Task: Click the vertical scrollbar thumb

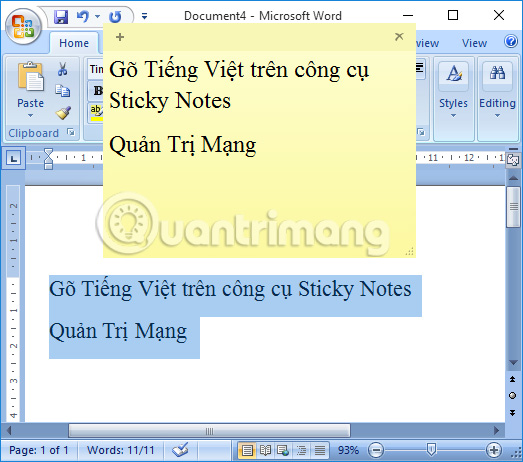Action: tap(513, 207)
